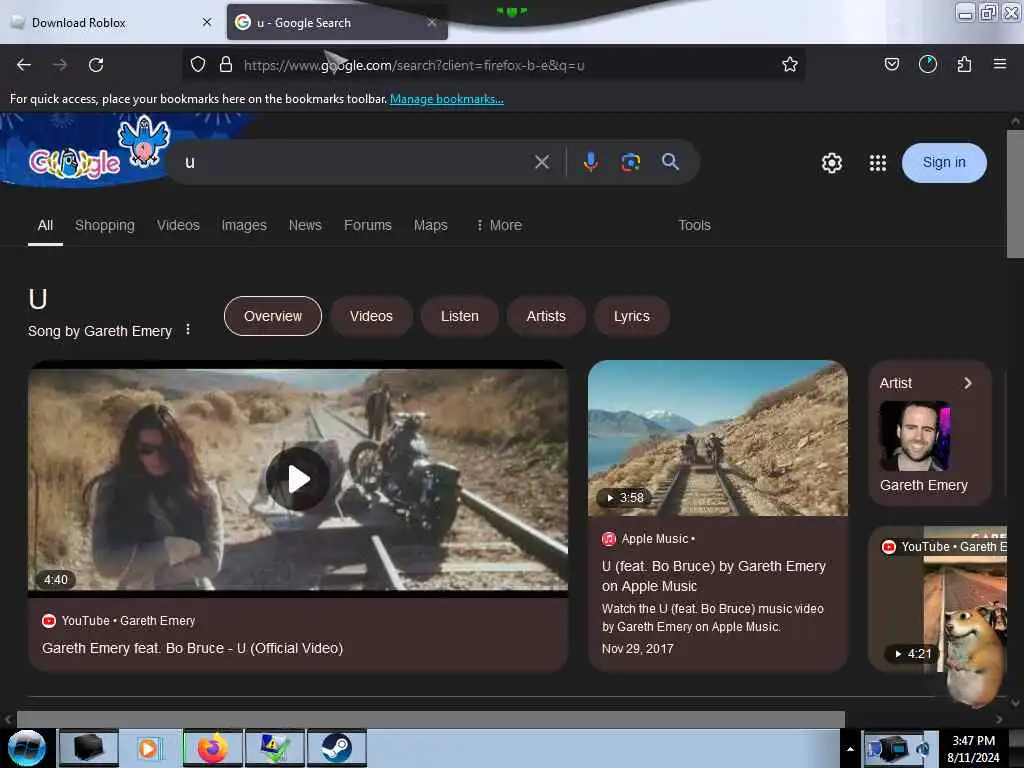The height and width of the screenshot is (768, 1024).
Task: Open the 4:21 YouTube video thumbnail
Action: tap(938, 600)
